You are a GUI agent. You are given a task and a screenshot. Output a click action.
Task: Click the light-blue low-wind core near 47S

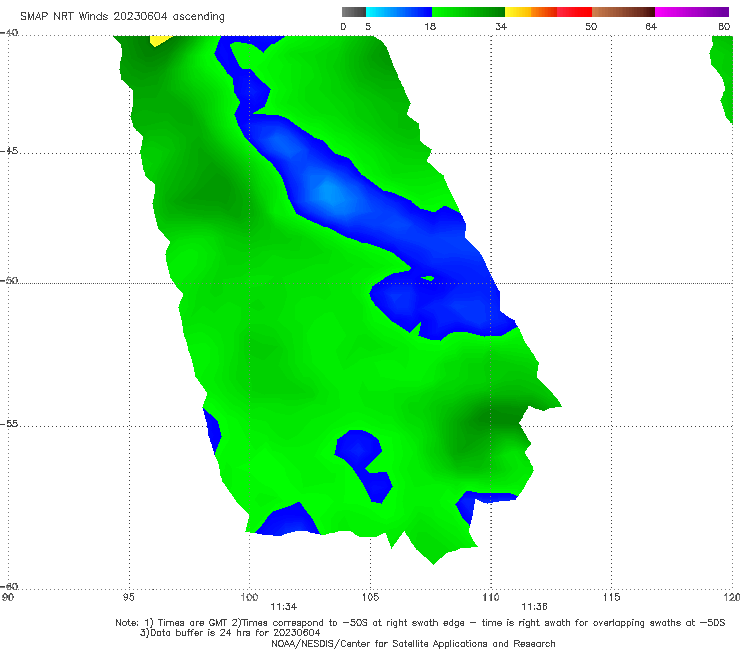330,193
